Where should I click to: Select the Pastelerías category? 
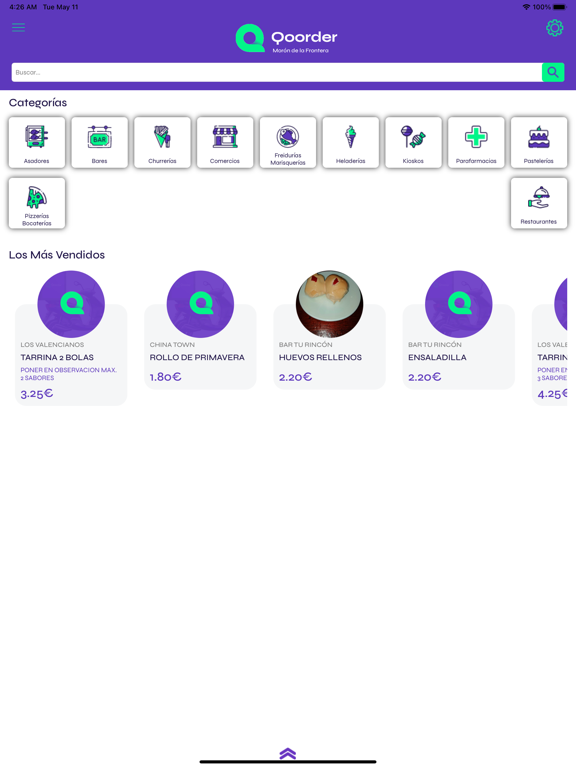[538, 143]
